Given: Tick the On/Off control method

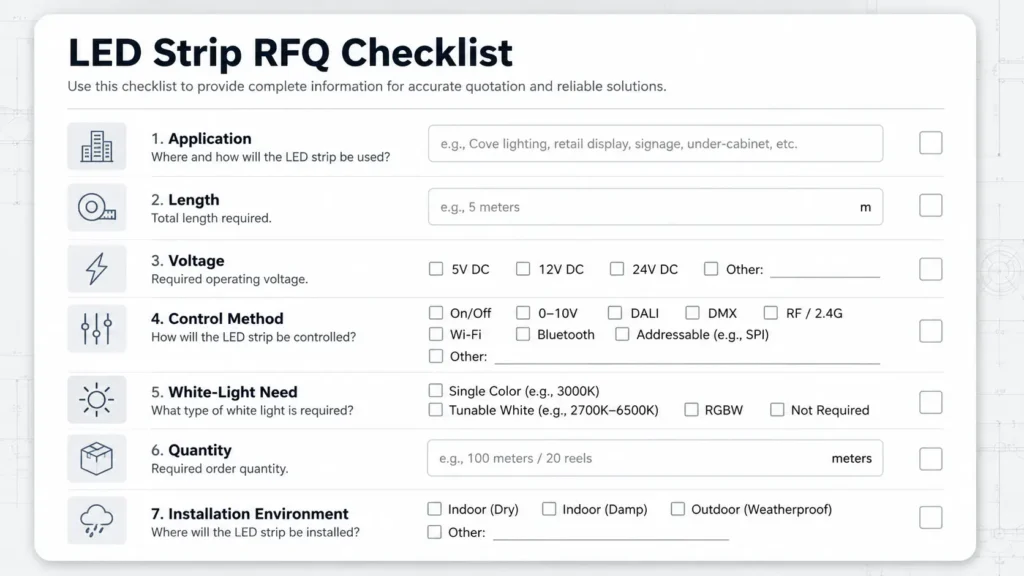Looking at the screenshot, I should click(436, 313).
